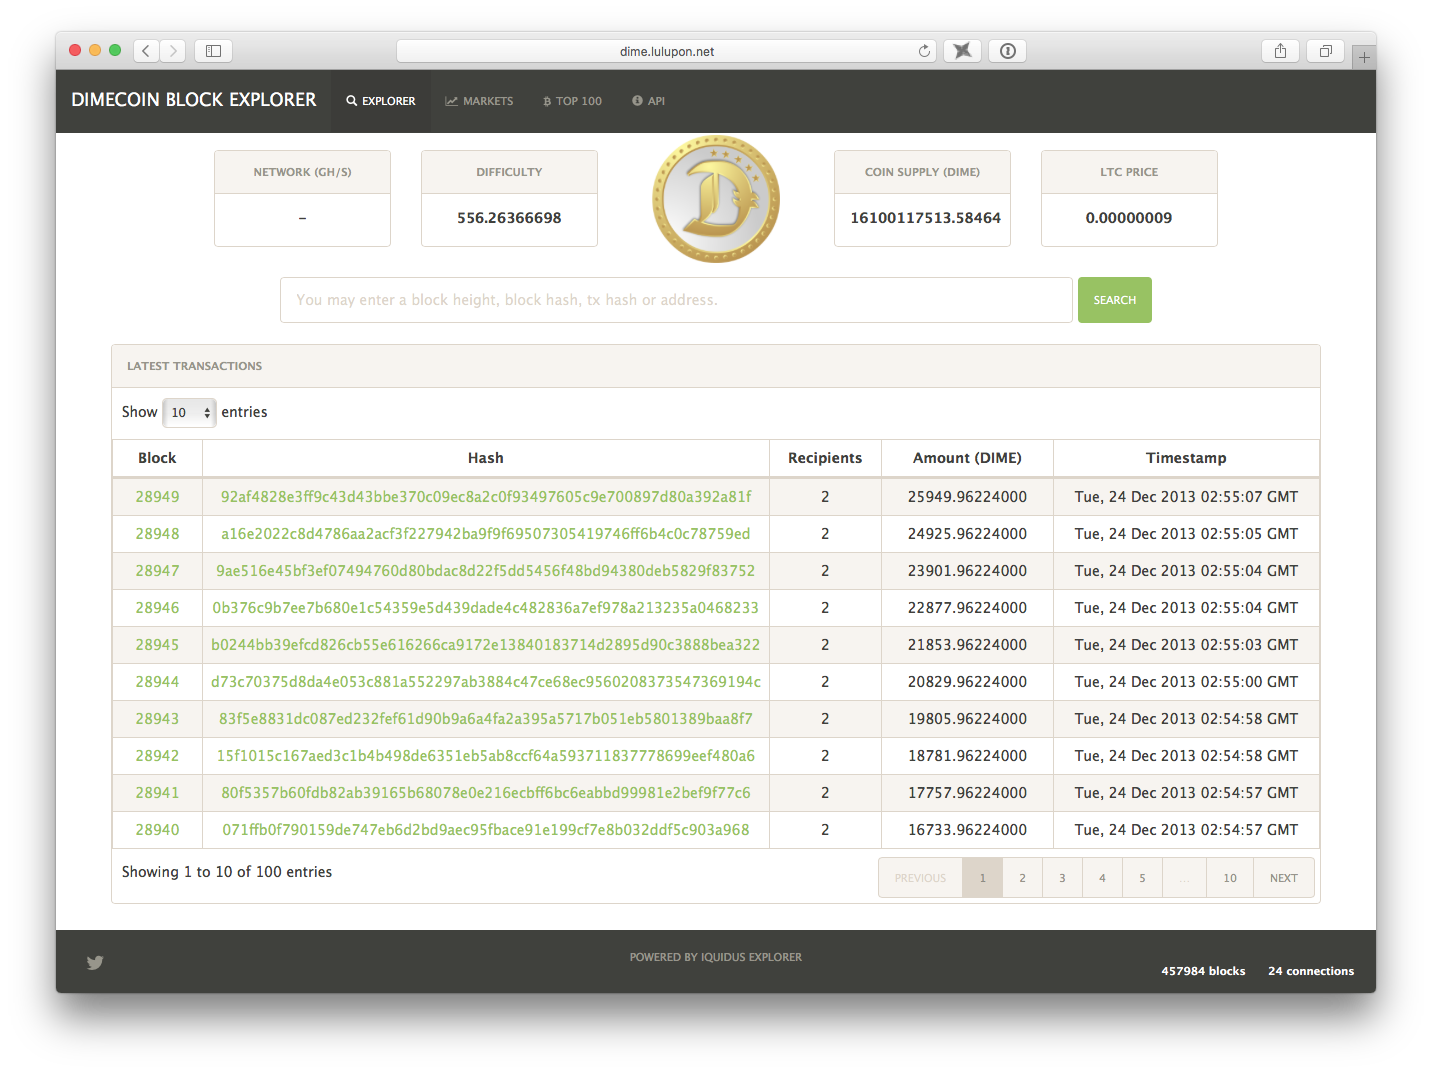Open the Twitter bird icon in footer
This screenshot has height=1073, width=1432.
click(x=95, y=963)
